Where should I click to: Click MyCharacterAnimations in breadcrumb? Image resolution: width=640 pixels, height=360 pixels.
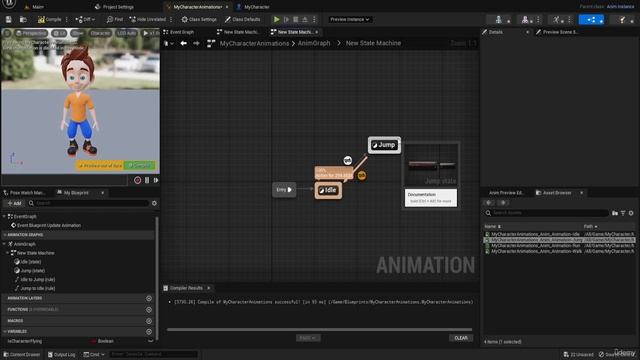254,43
